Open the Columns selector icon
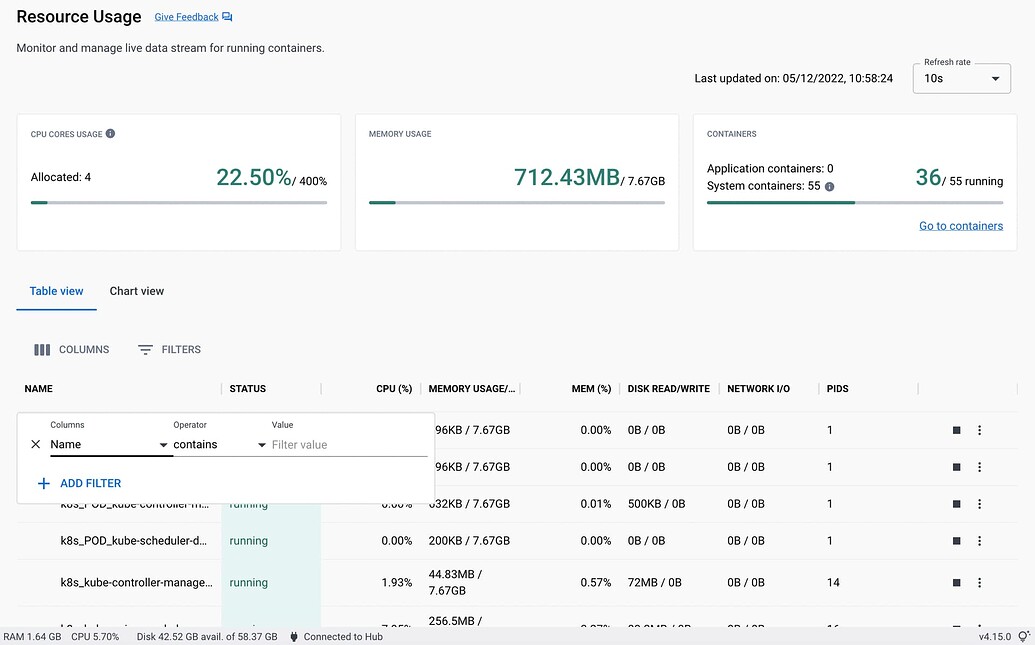 41,349
